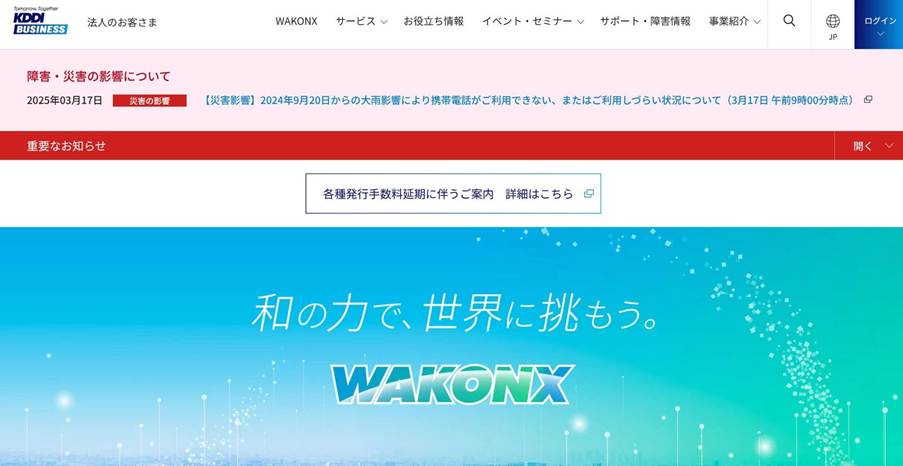This screenshot has height=466, width=903.
Task: Expand the ログイン dropdown
Action: coord(879,25)
